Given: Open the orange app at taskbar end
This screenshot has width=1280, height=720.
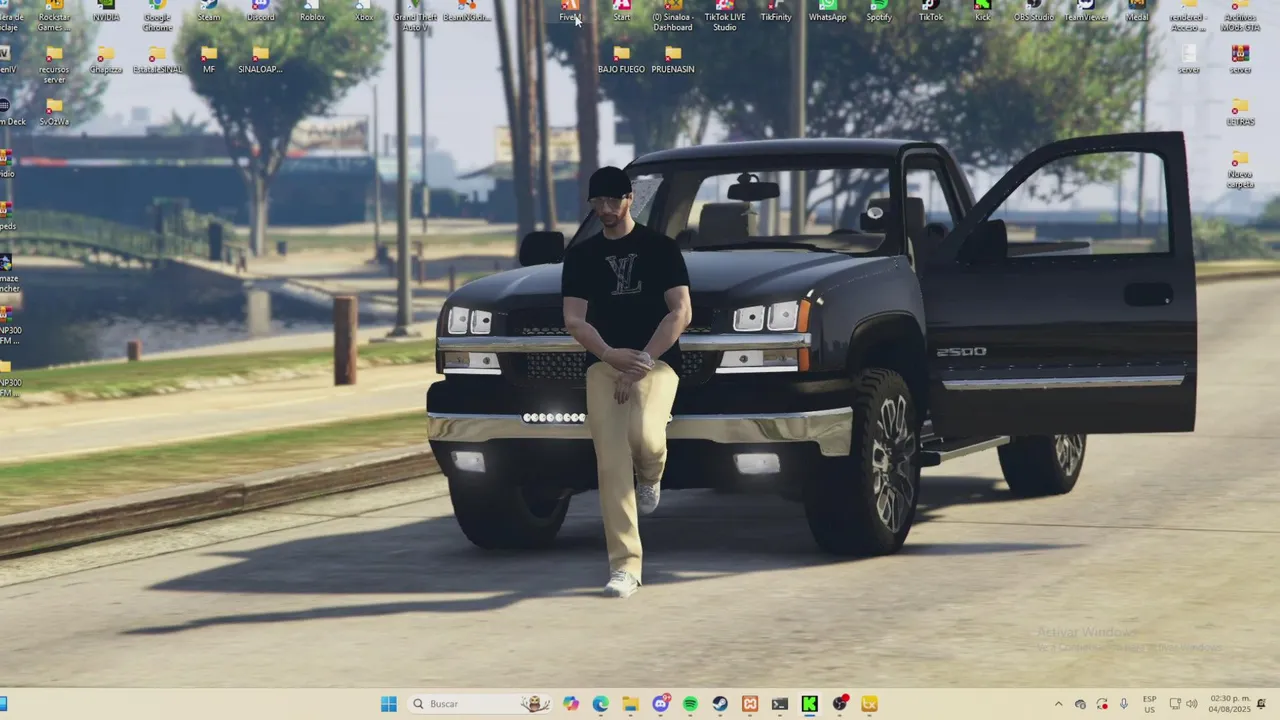Looking at the screenshot, I should tap(870, 704).
